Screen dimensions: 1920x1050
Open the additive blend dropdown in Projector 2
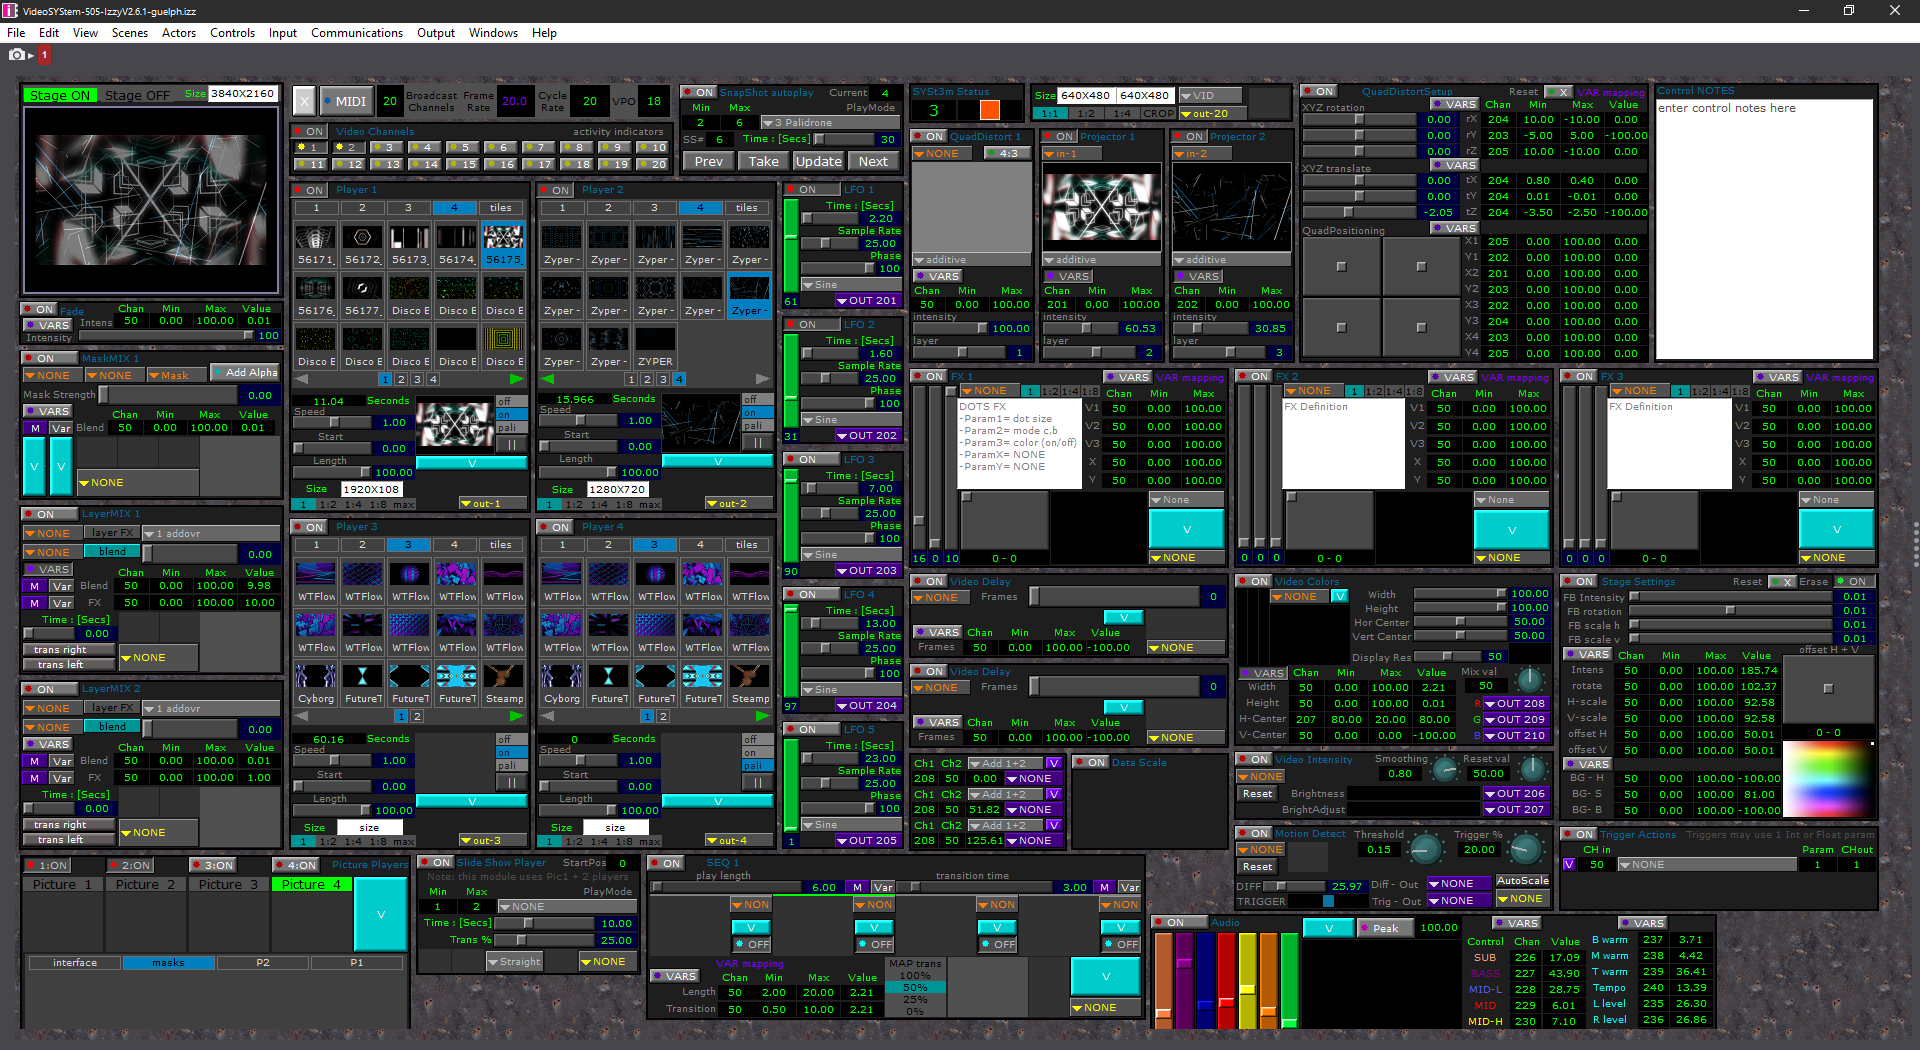point(1231,259)
